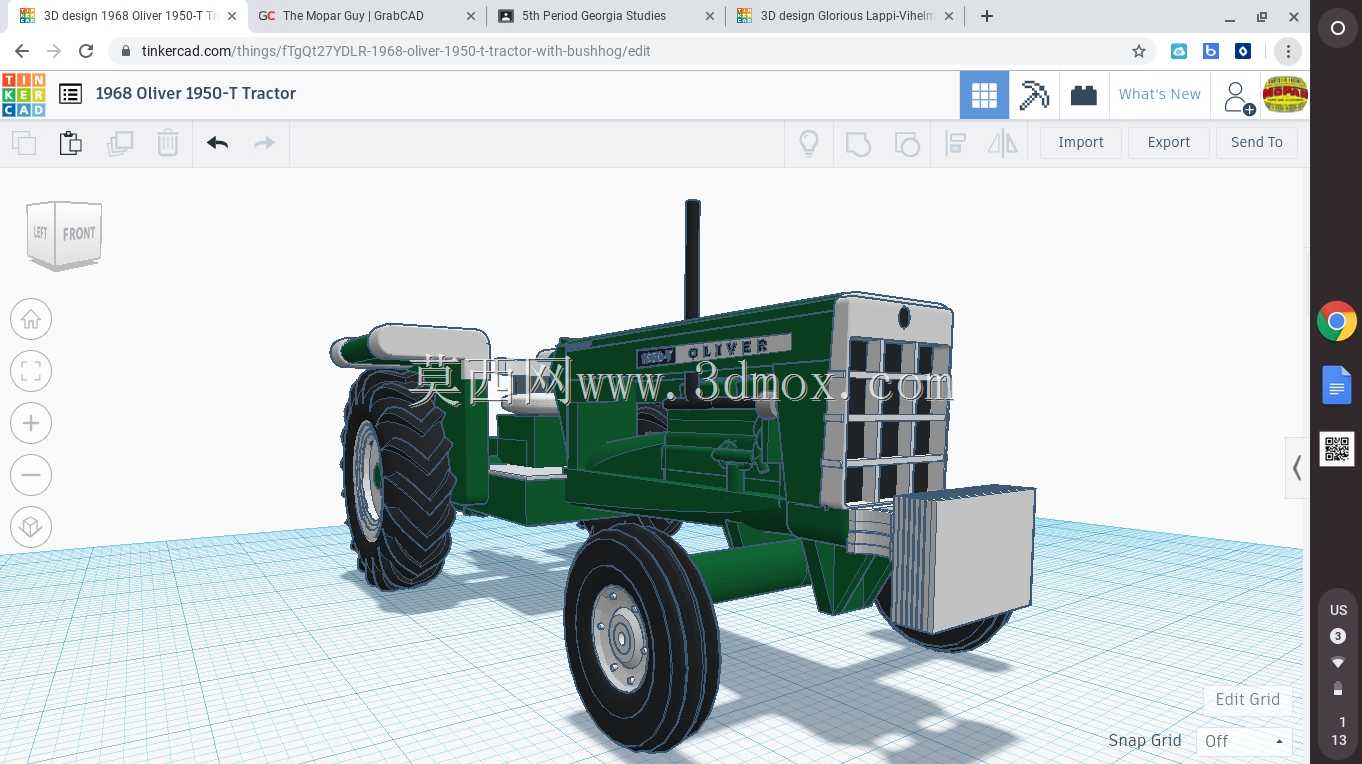The width and height of the screenshot is (1362, 764).
Task: Click the design title 1968 Oliver 1950-T Tractor
Action: [196, 93]
